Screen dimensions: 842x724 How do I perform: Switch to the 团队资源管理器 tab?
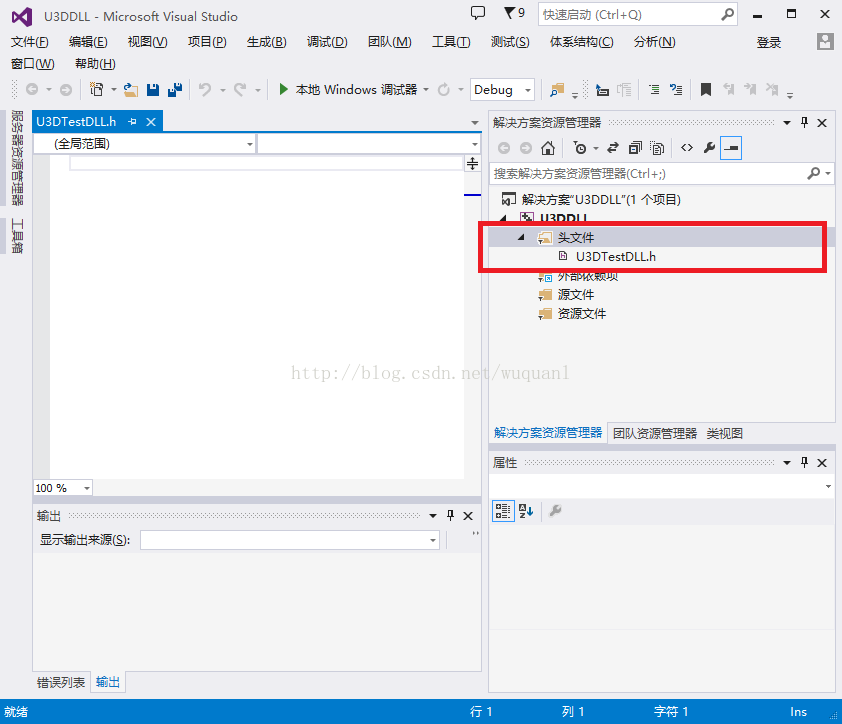tap(655, 433)
